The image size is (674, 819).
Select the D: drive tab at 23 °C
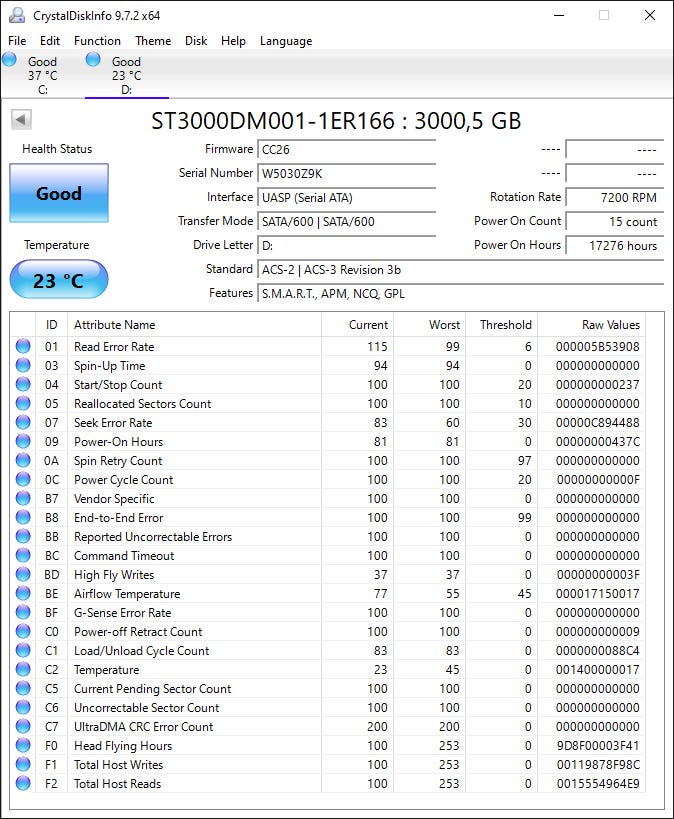tap(126, 75)
